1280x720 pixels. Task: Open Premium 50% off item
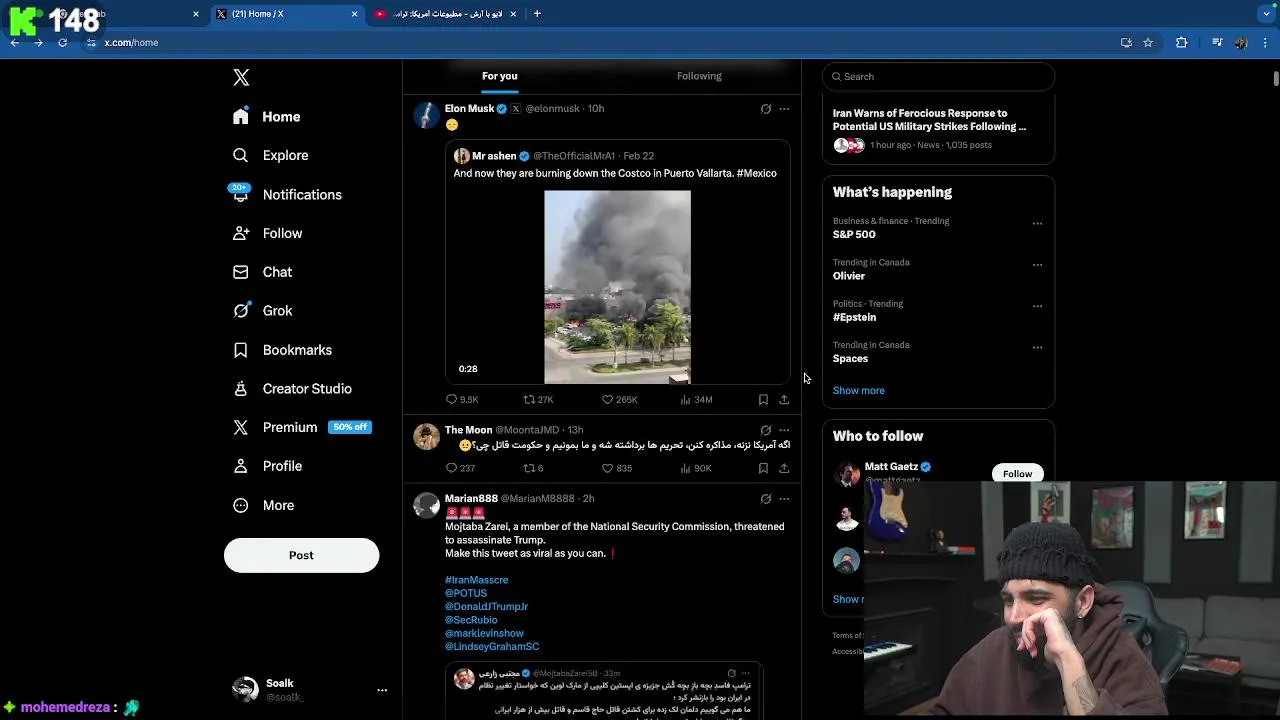(x=301, y=427)
